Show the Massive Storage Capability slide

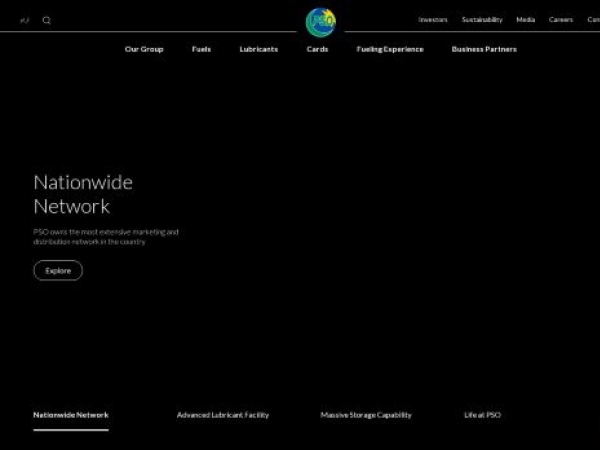pos(366,415)
